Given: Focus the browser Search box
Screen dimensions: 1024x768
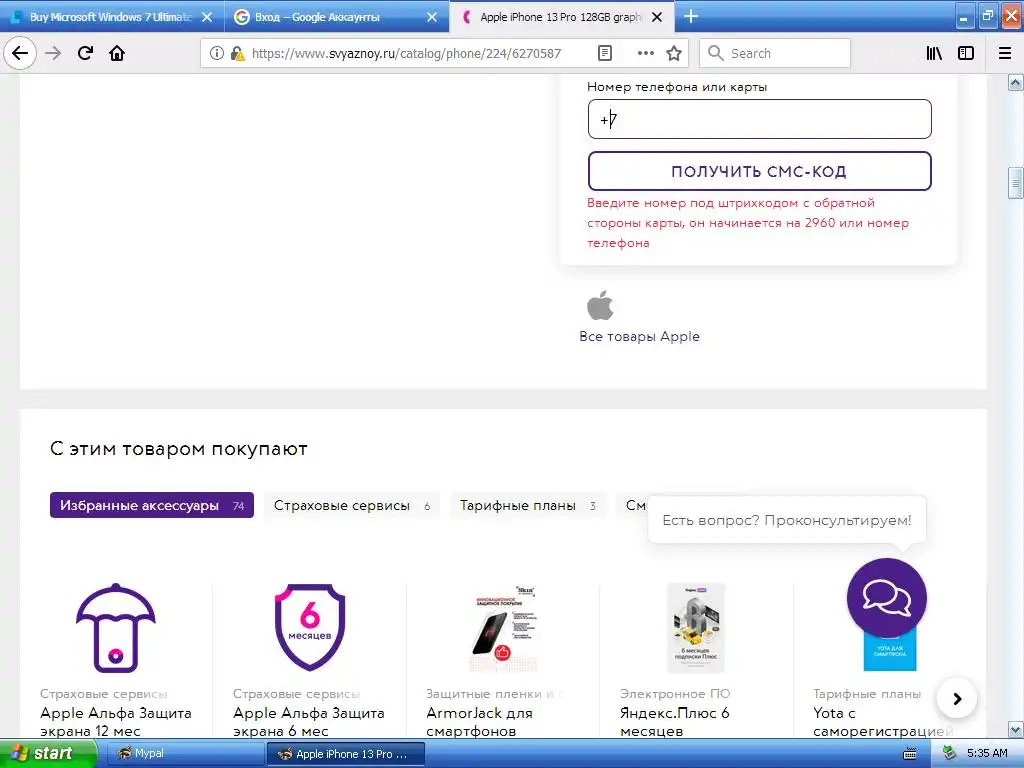Looking at the screenshot, I should (x=775, y=53).
